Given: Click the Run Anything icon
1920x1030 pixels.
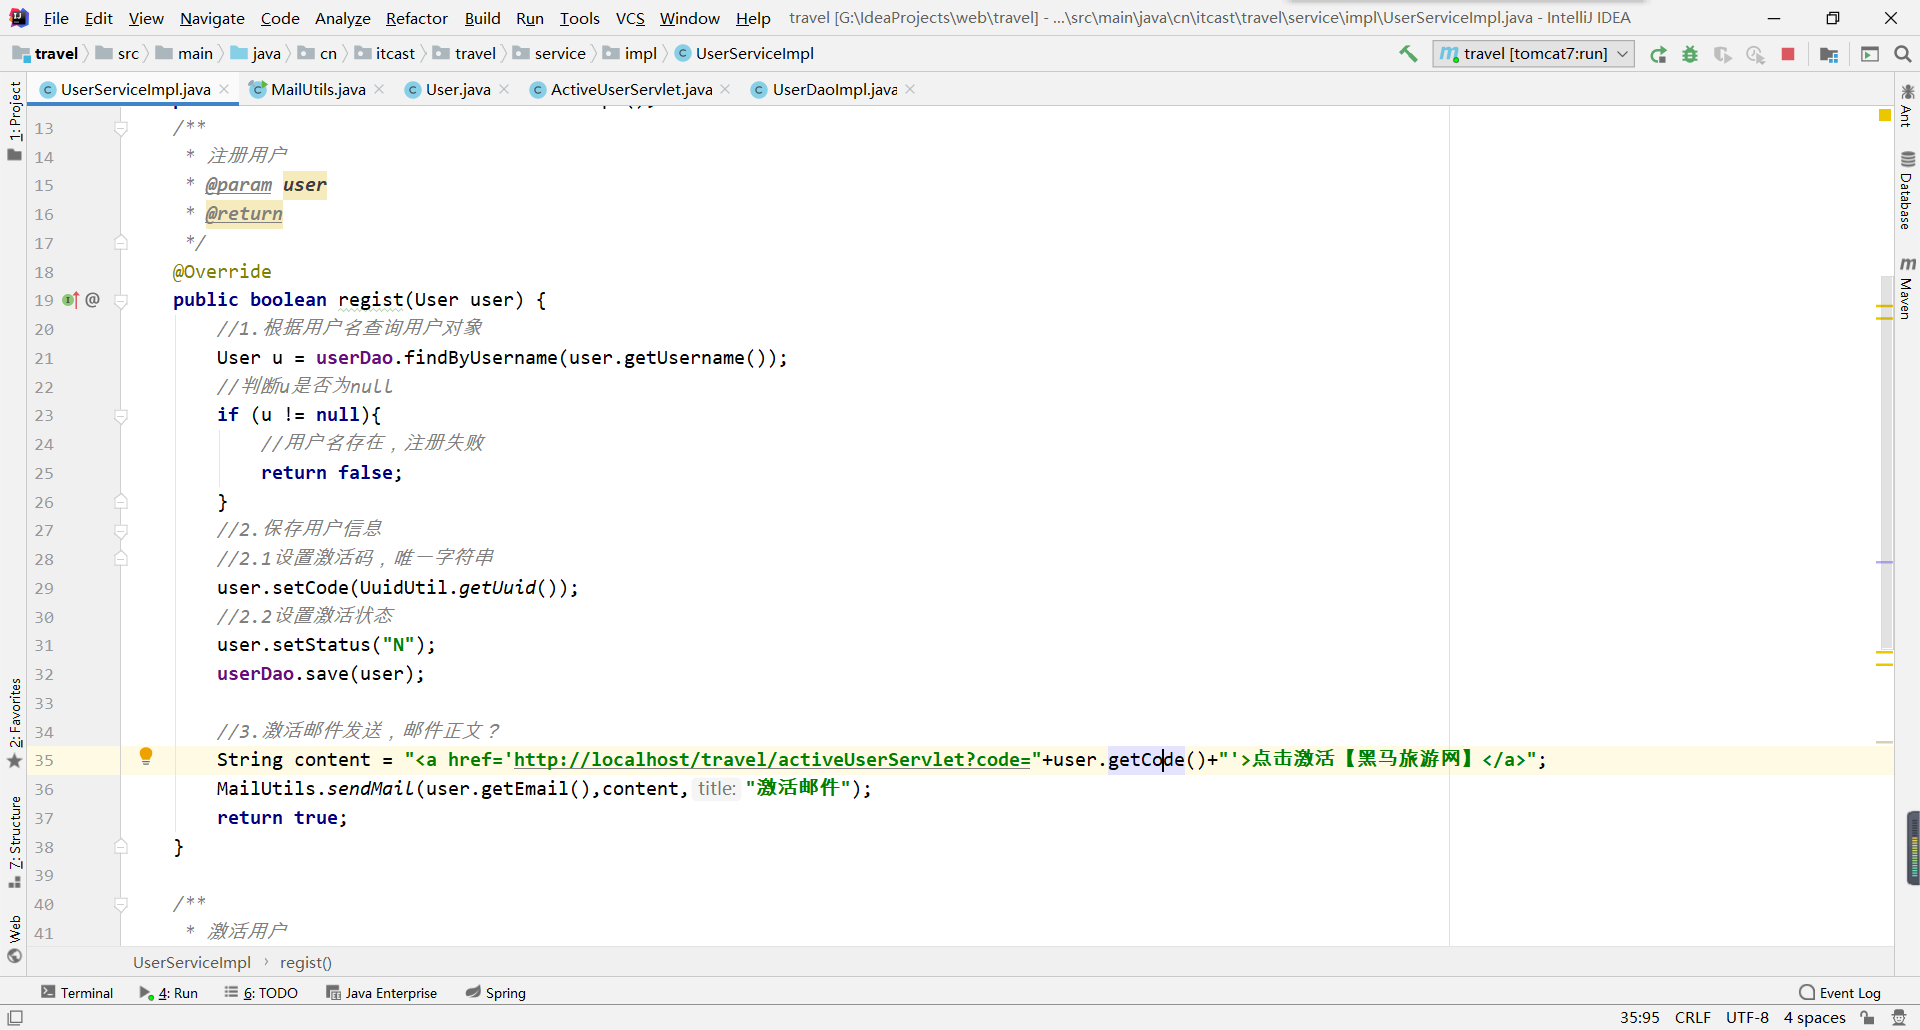Looking at the screenshot, I should (x=1870, y=54).
